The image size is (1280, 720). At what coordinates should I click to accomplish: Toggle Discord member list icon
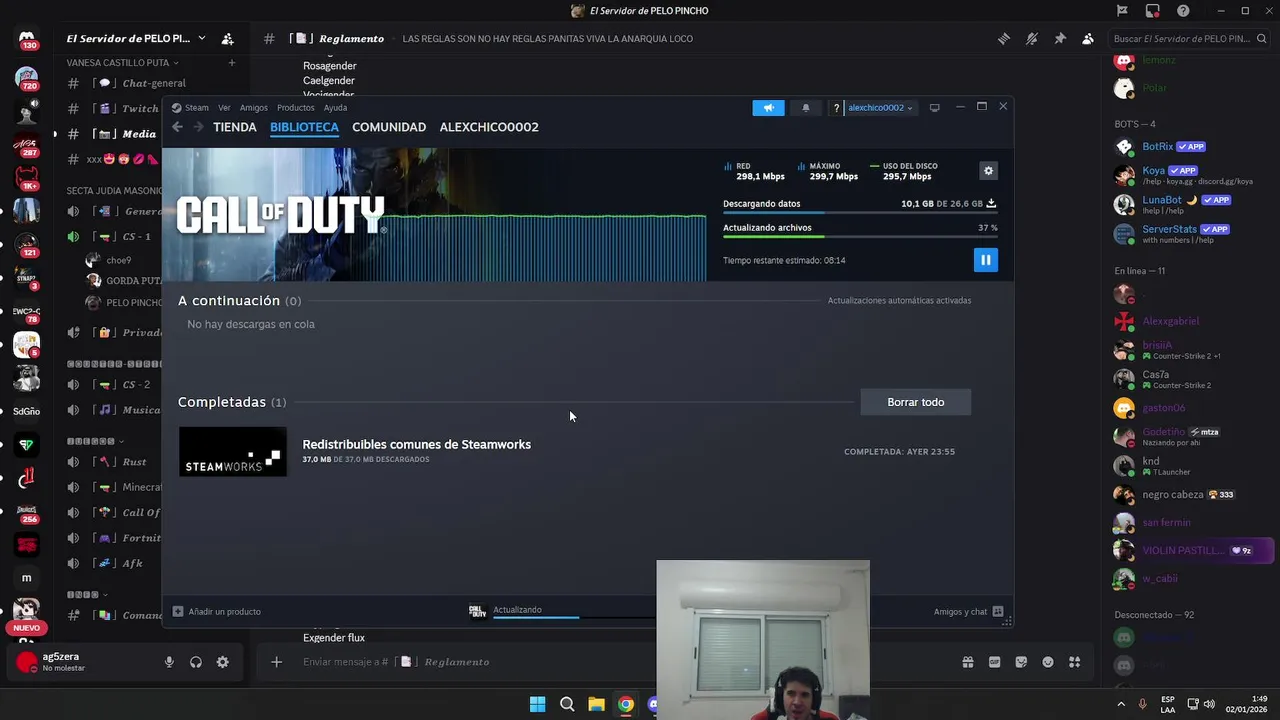click(1088, 38)
